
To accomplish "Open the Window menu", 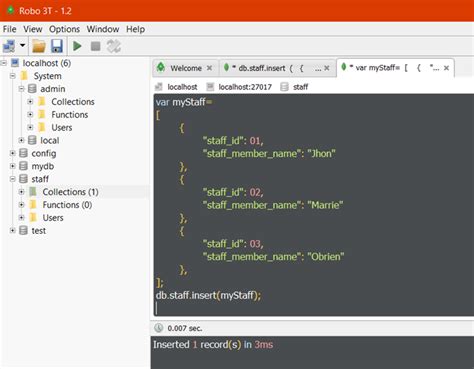I will pos(103,29).
